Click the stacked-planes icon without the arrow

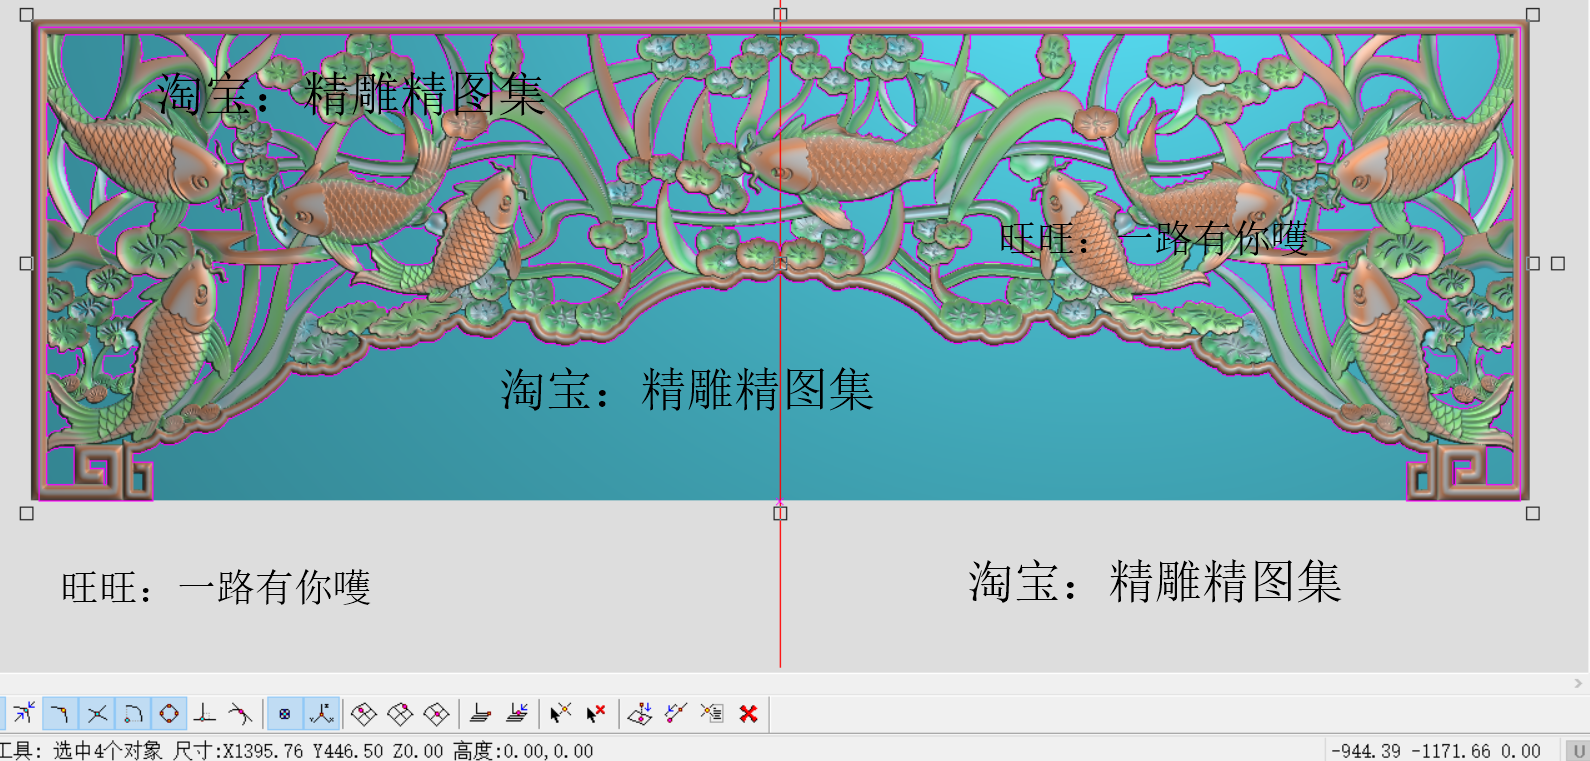pyautogui.click(x=481, y=713)
